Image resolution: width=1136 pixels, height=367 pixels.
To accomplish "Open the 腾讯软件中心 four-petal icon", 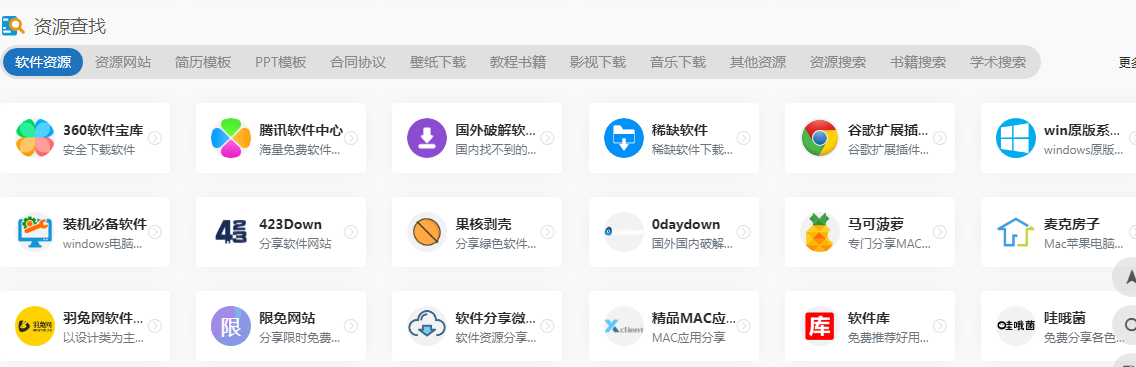I will point(231,138).
